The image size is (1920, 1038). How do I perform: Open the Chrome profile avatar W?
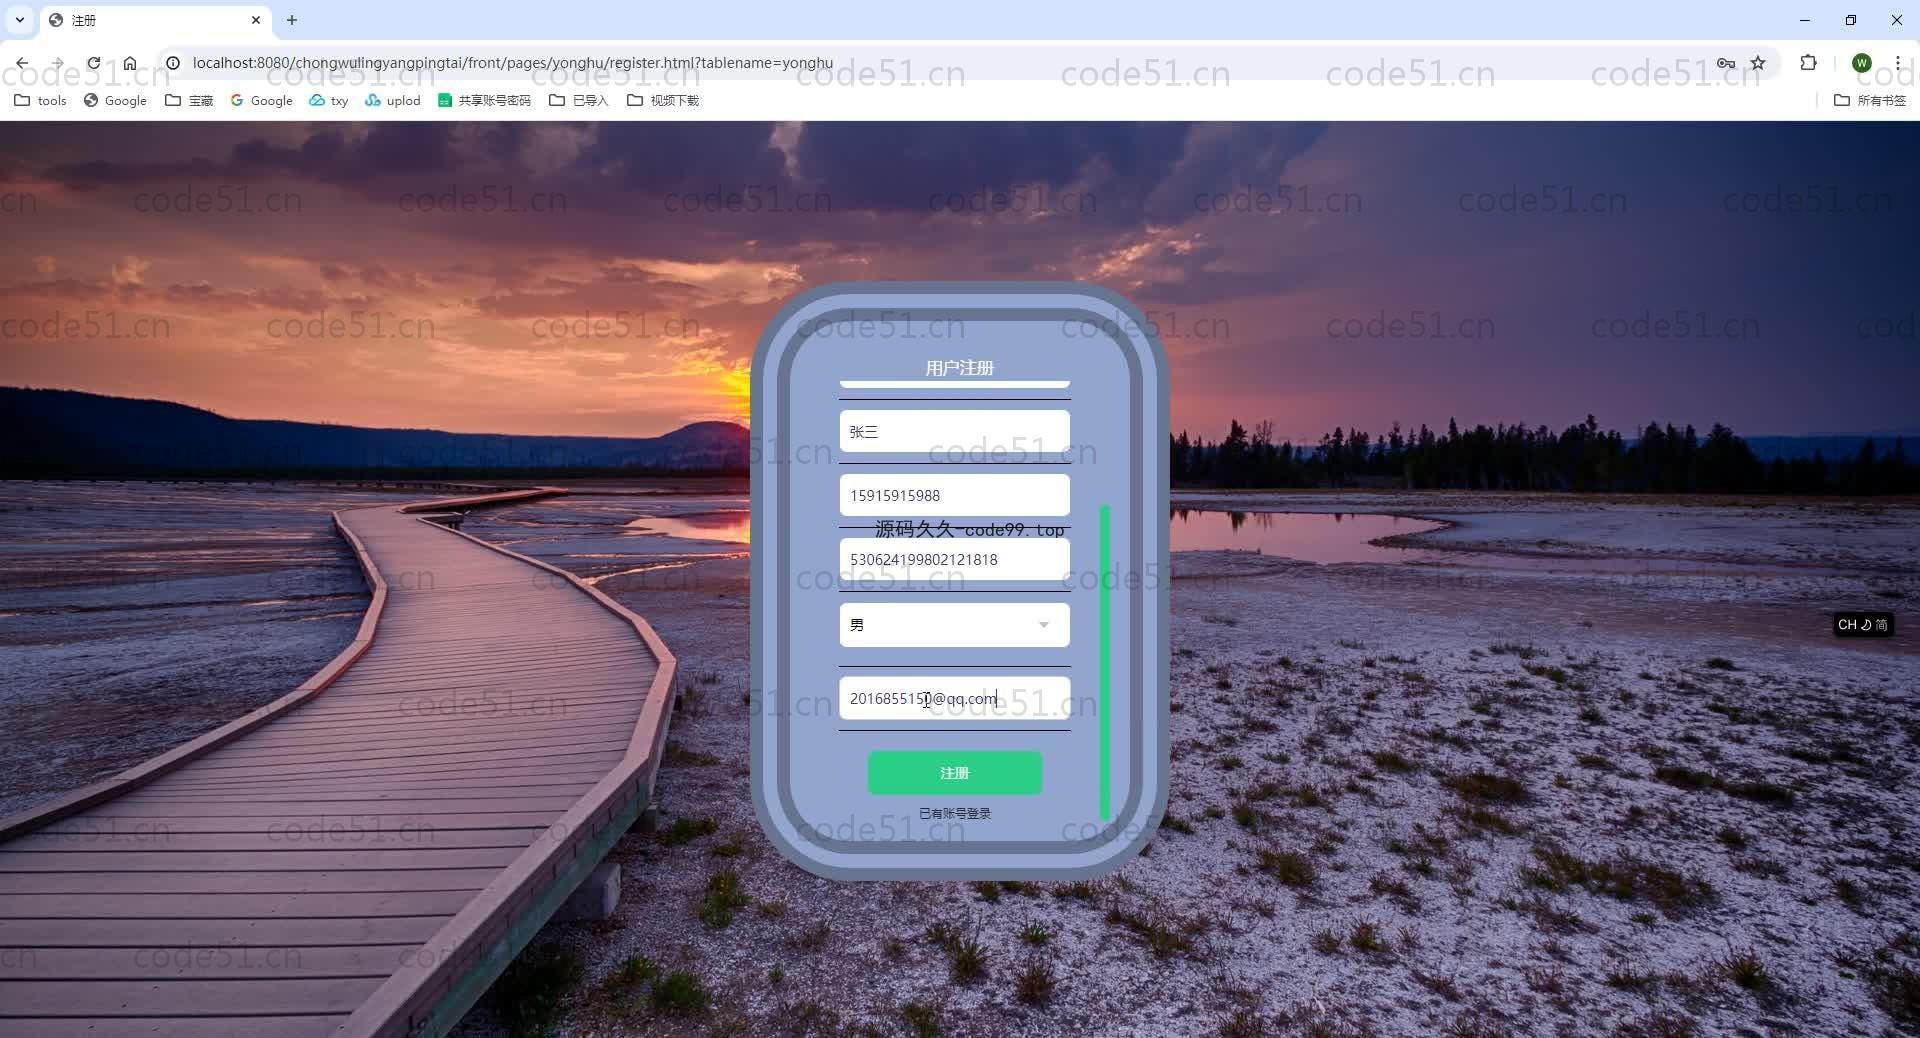click(x=1861, y=63)
